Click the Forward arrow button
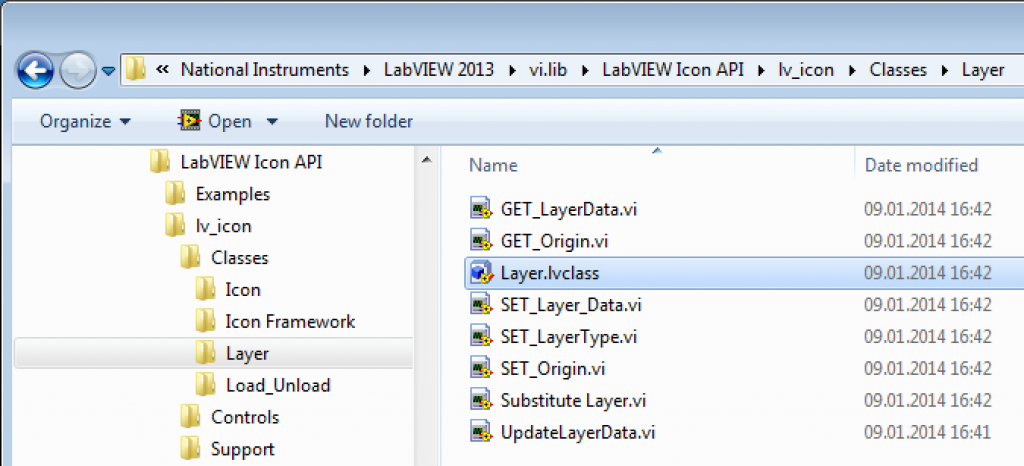This screenshot has width=1024, height=466. click(78, 70)
